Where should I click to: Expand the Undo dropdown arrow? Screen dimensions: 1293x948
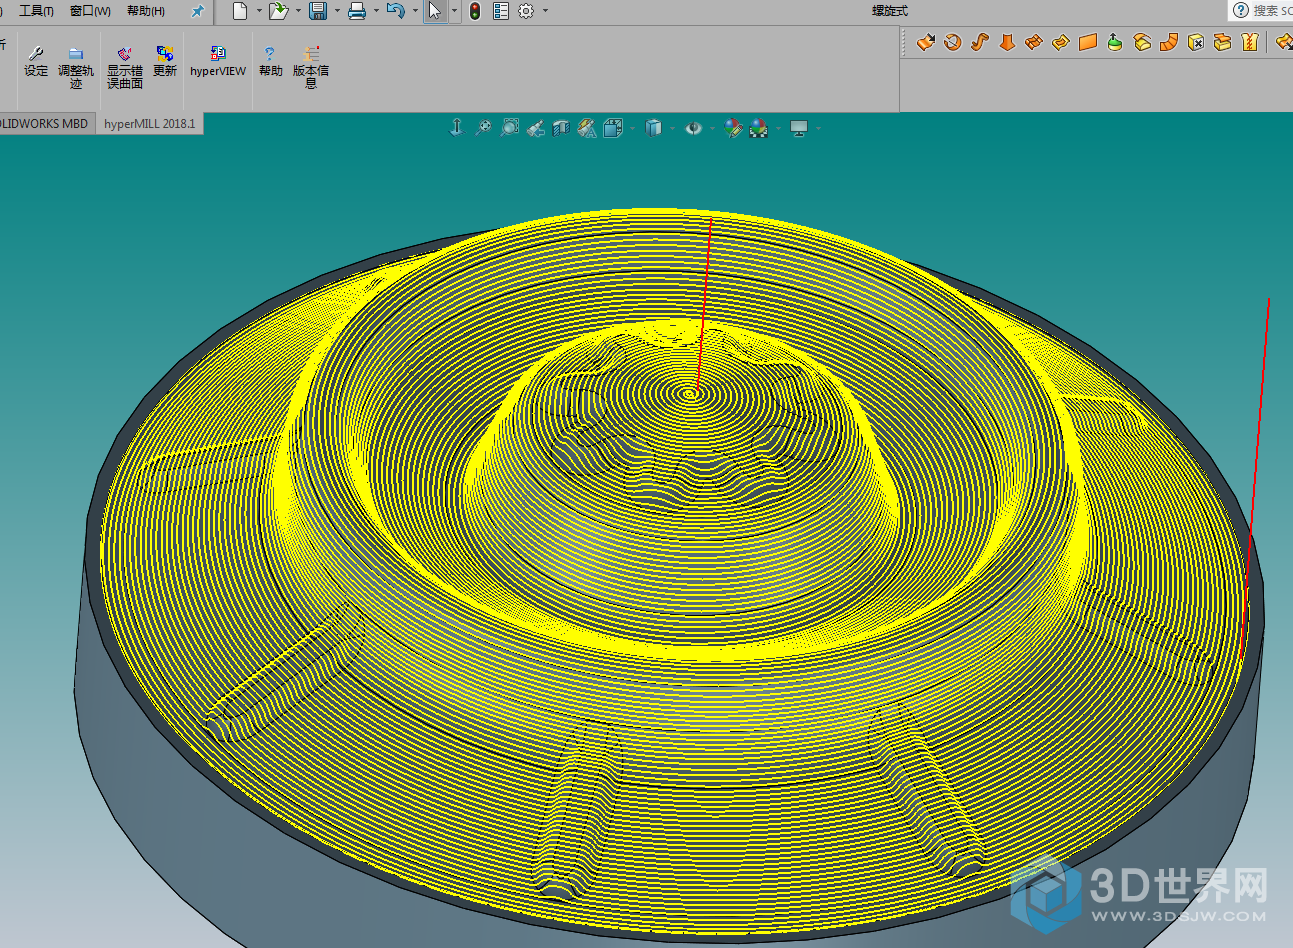tap(415, 11)
